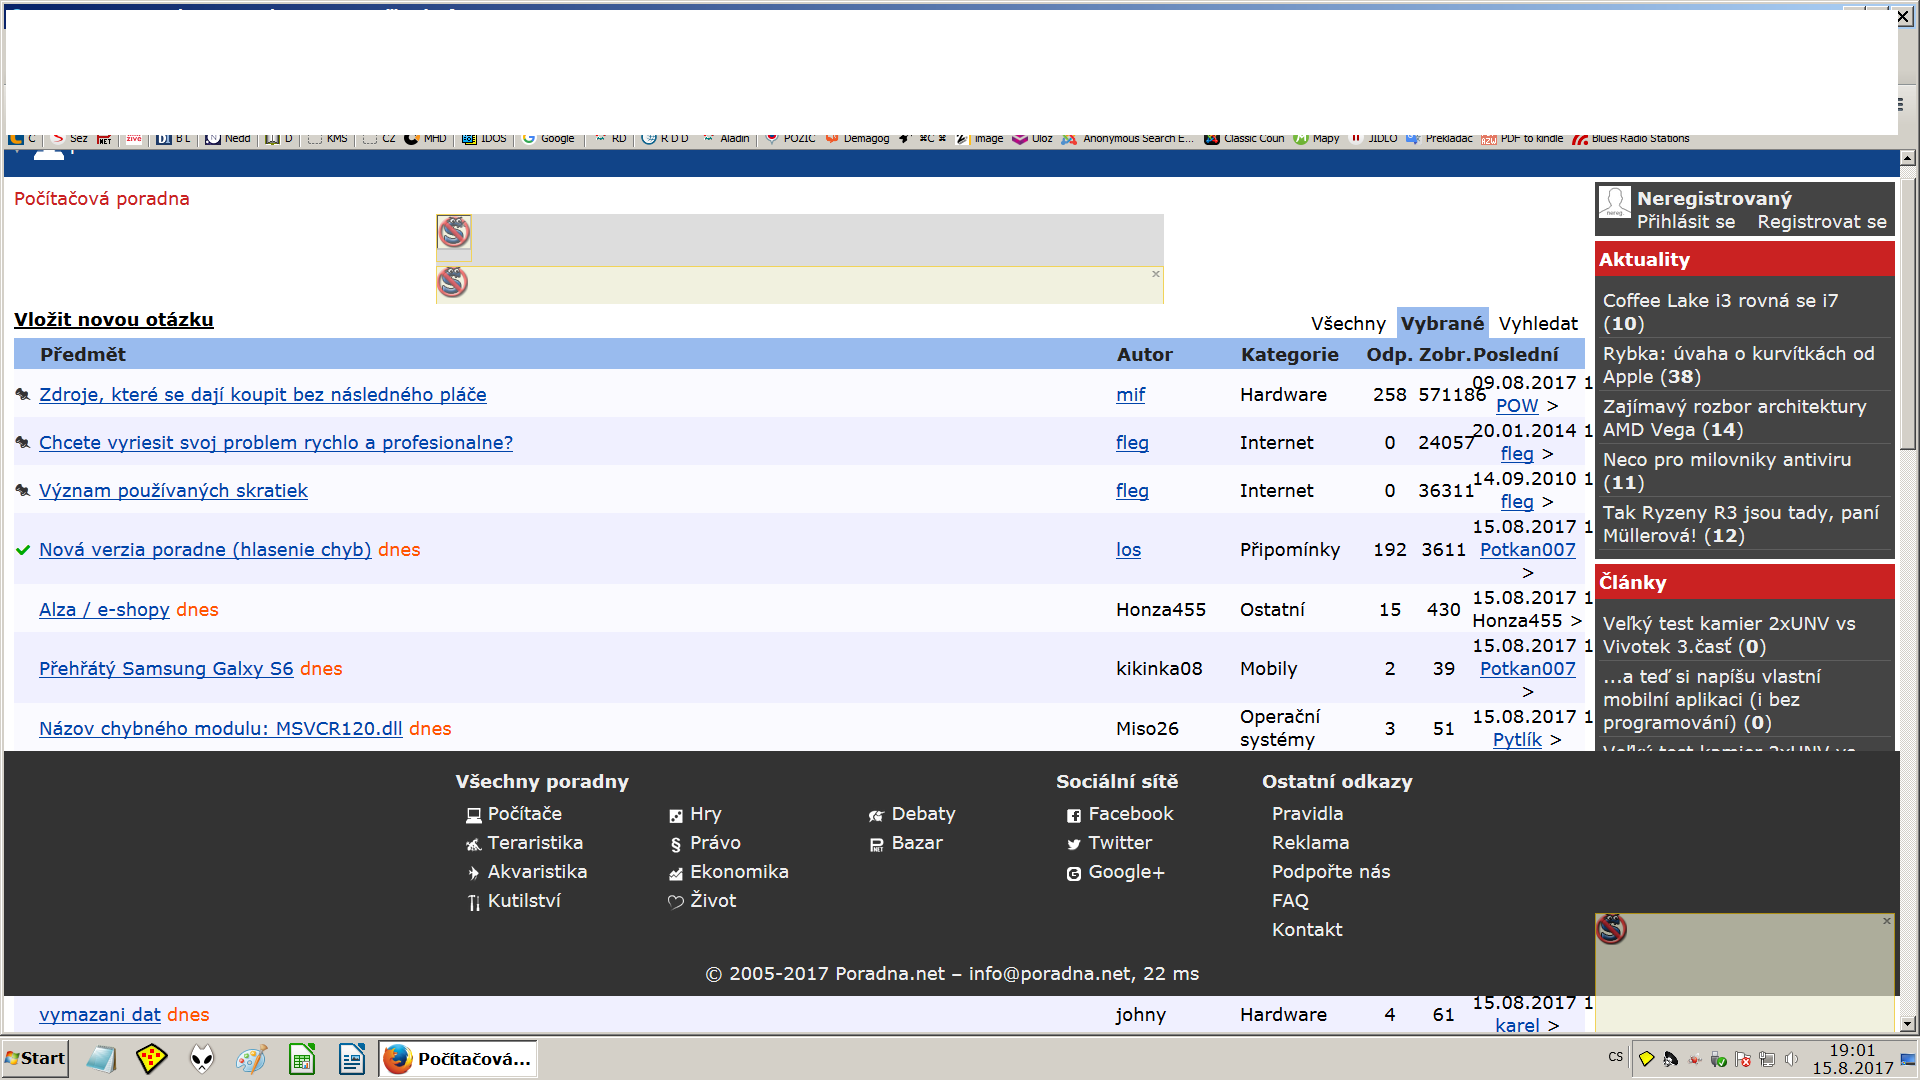Click the Twitter link in footer
Screen dimensions: 1920x1080
click(x=1119, y=843)
